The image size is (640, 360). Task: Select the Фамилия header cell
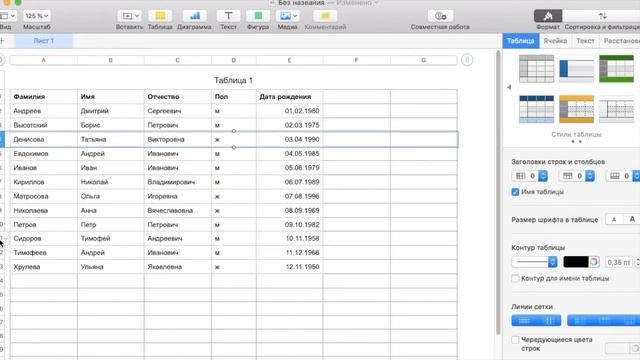(44, 97)
